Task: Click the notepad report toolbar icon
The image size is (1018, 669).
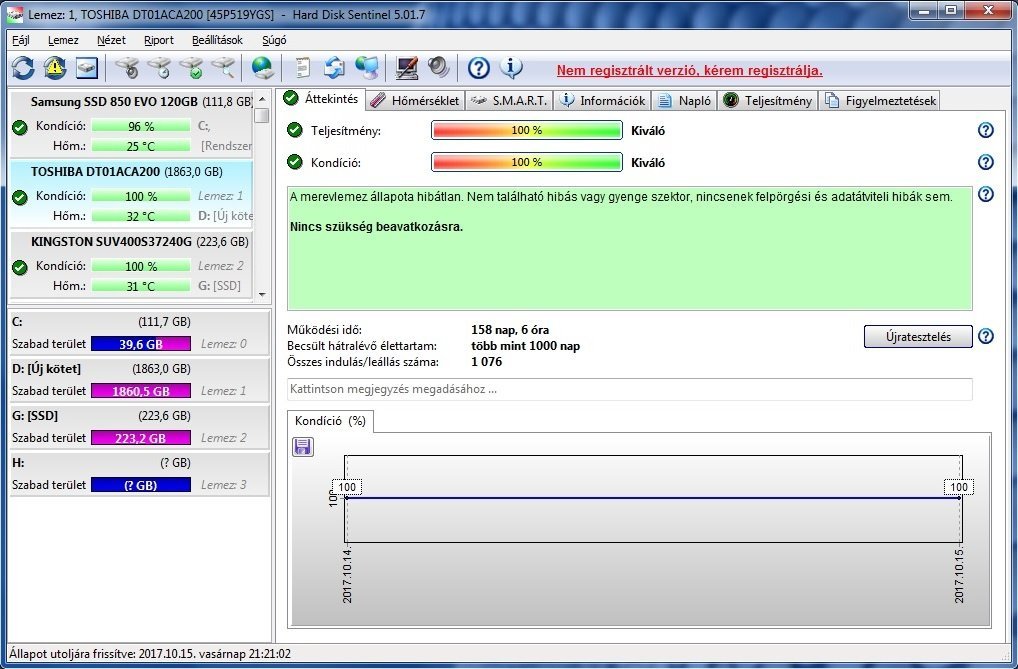Action: [x=303, y=68]
